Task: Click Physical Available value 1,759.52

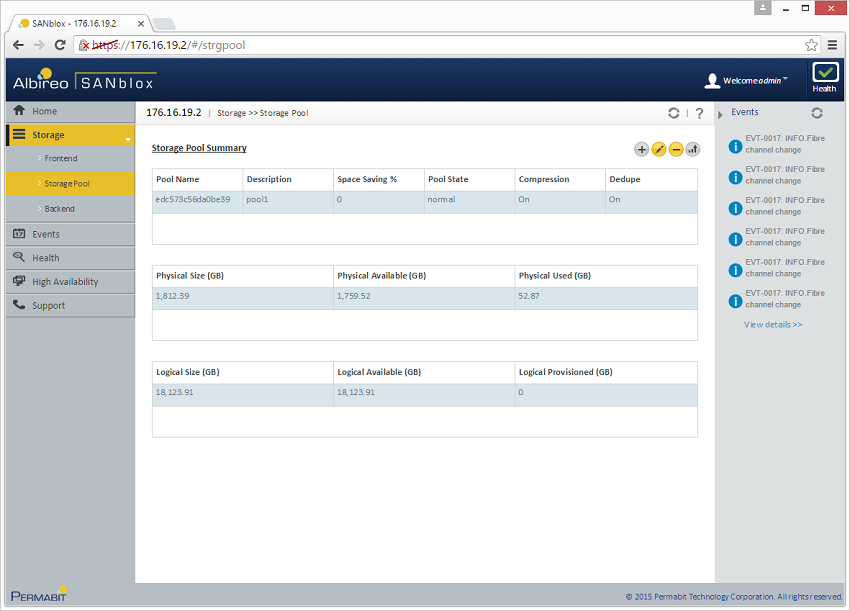Action: point(353,296)
